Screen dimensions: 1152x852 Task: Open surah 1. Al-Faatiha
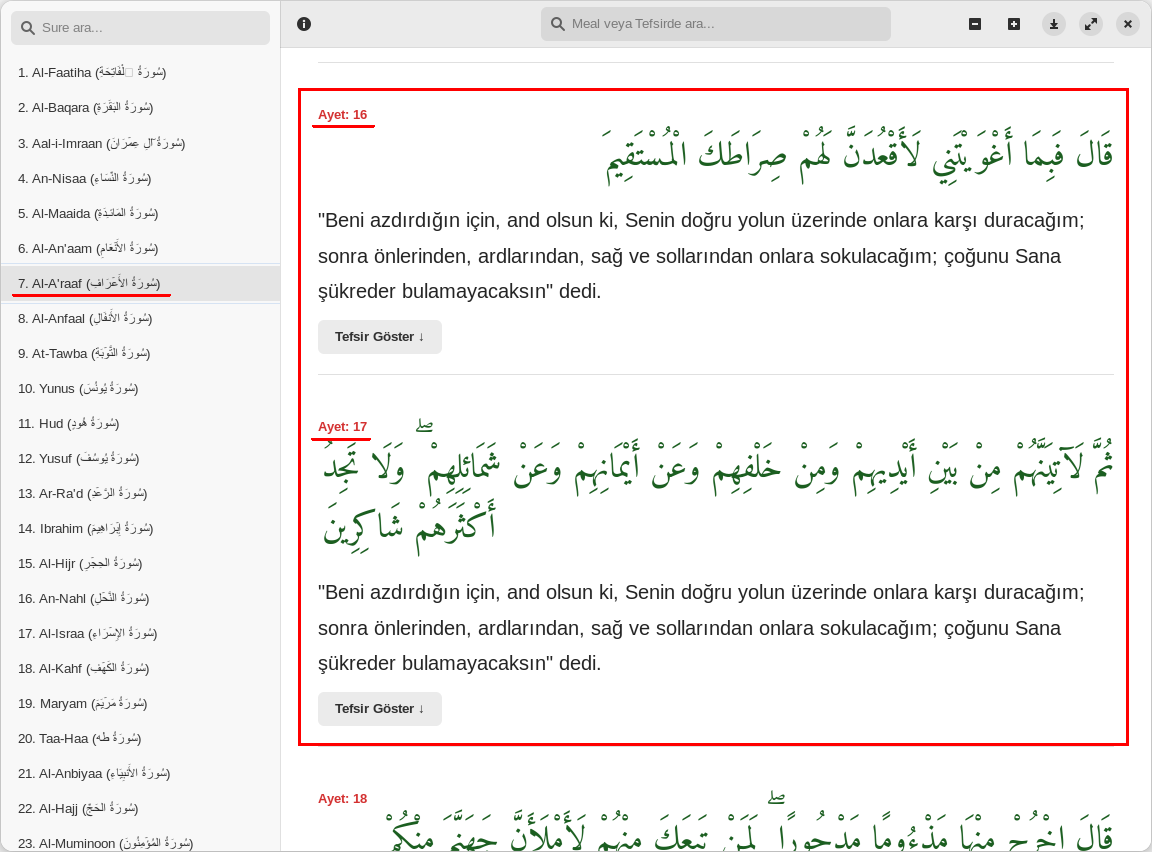pos(92,72)
